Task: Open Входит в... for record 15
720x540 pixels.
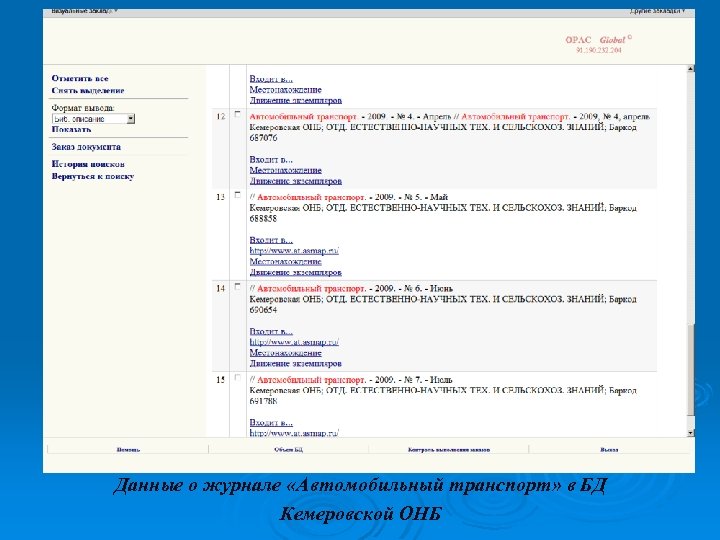Action: coord(271,422)
